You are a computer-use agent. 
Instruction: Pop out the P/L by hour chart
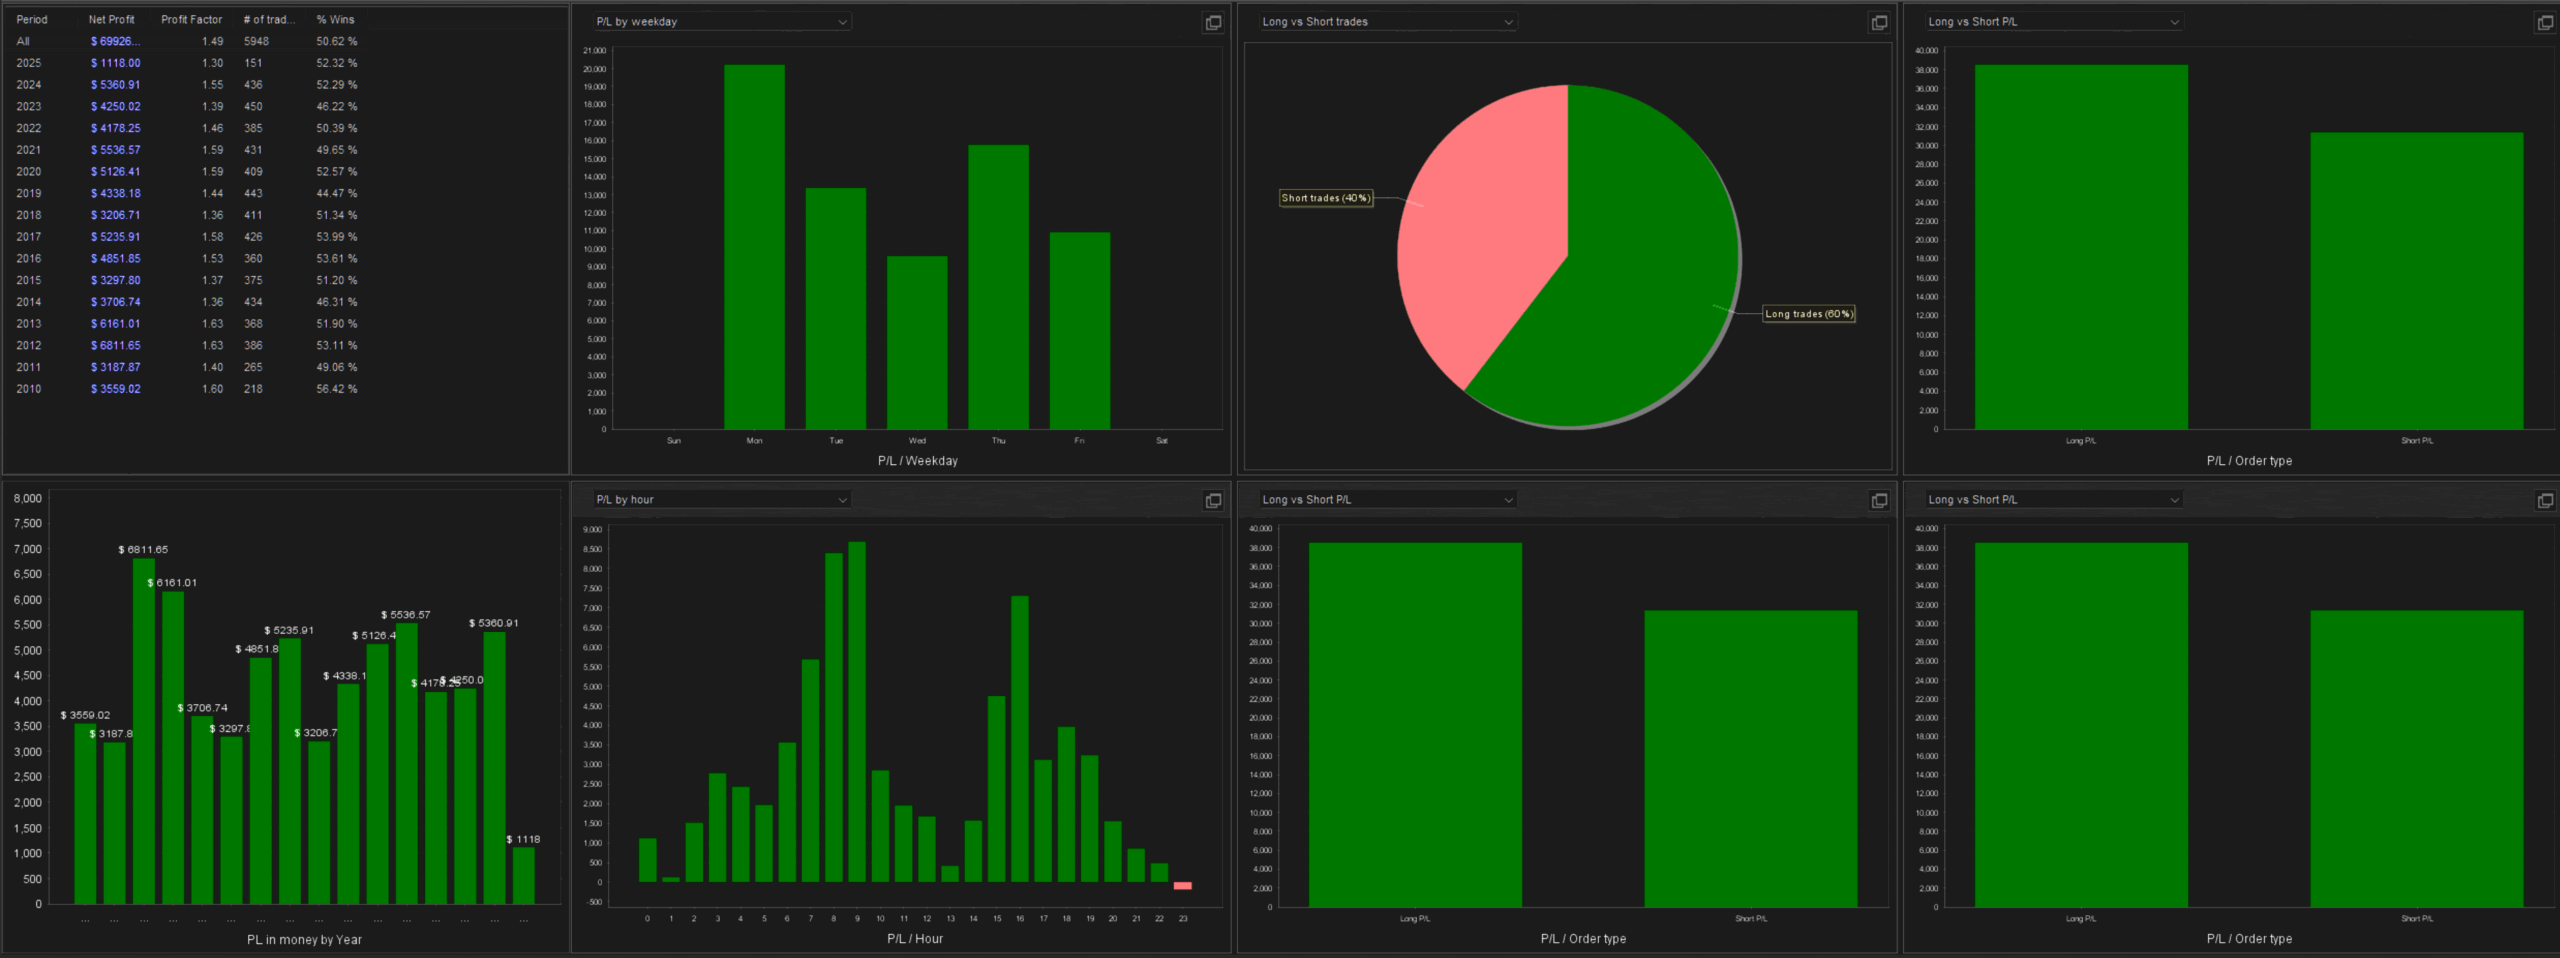1212,501
